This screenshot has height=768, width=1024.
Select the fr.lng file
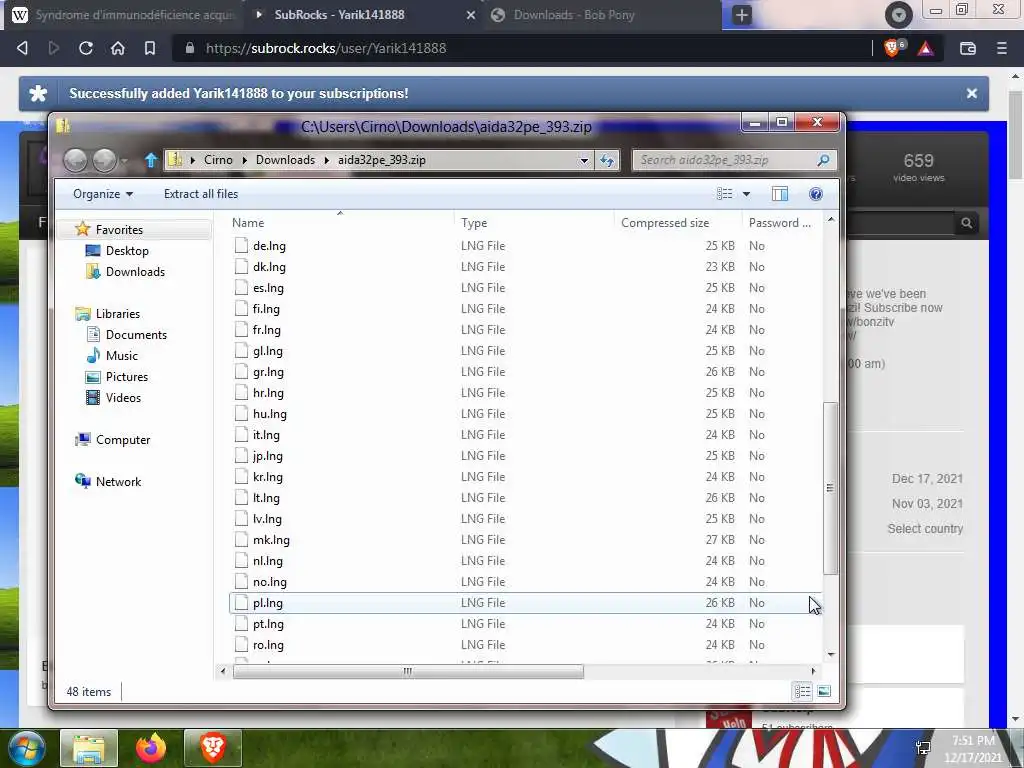266,330
